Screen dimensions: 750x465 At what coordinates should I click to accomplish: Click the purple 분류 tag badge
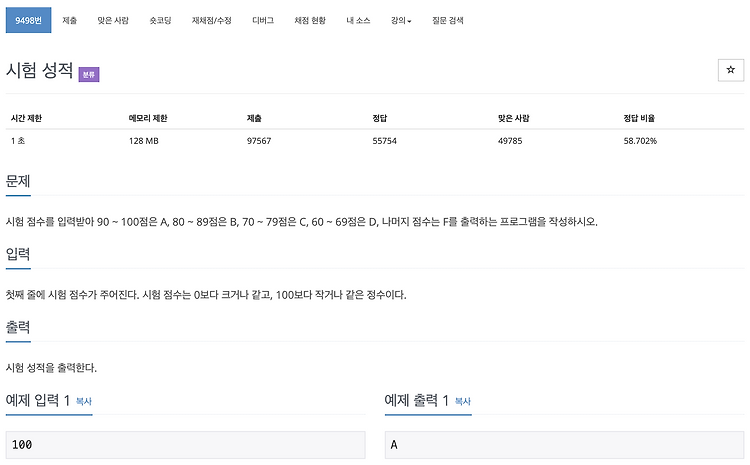pyautogui.click(x=89, y=74)
